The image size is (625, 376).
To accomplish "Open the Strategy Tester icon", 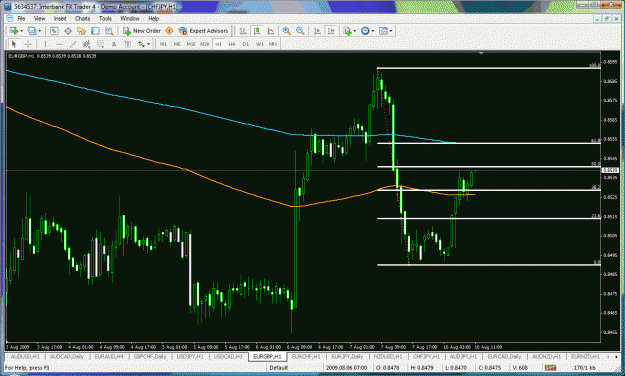I will 108,31.
